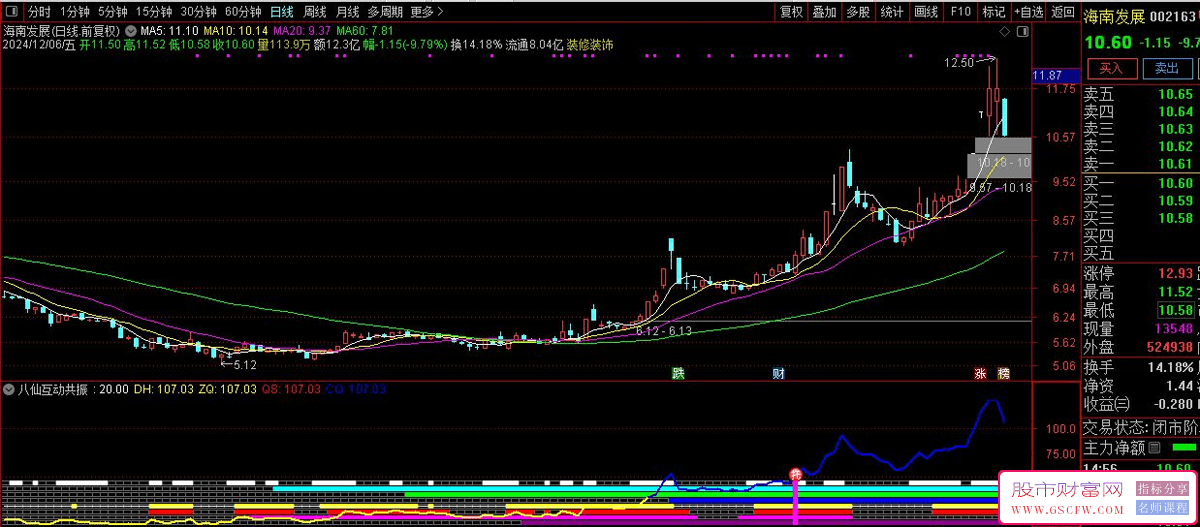This screenshot has height=527, width=1200.
Task: Click the 涨 marker on the chart
Action: (x=980, y=374)
